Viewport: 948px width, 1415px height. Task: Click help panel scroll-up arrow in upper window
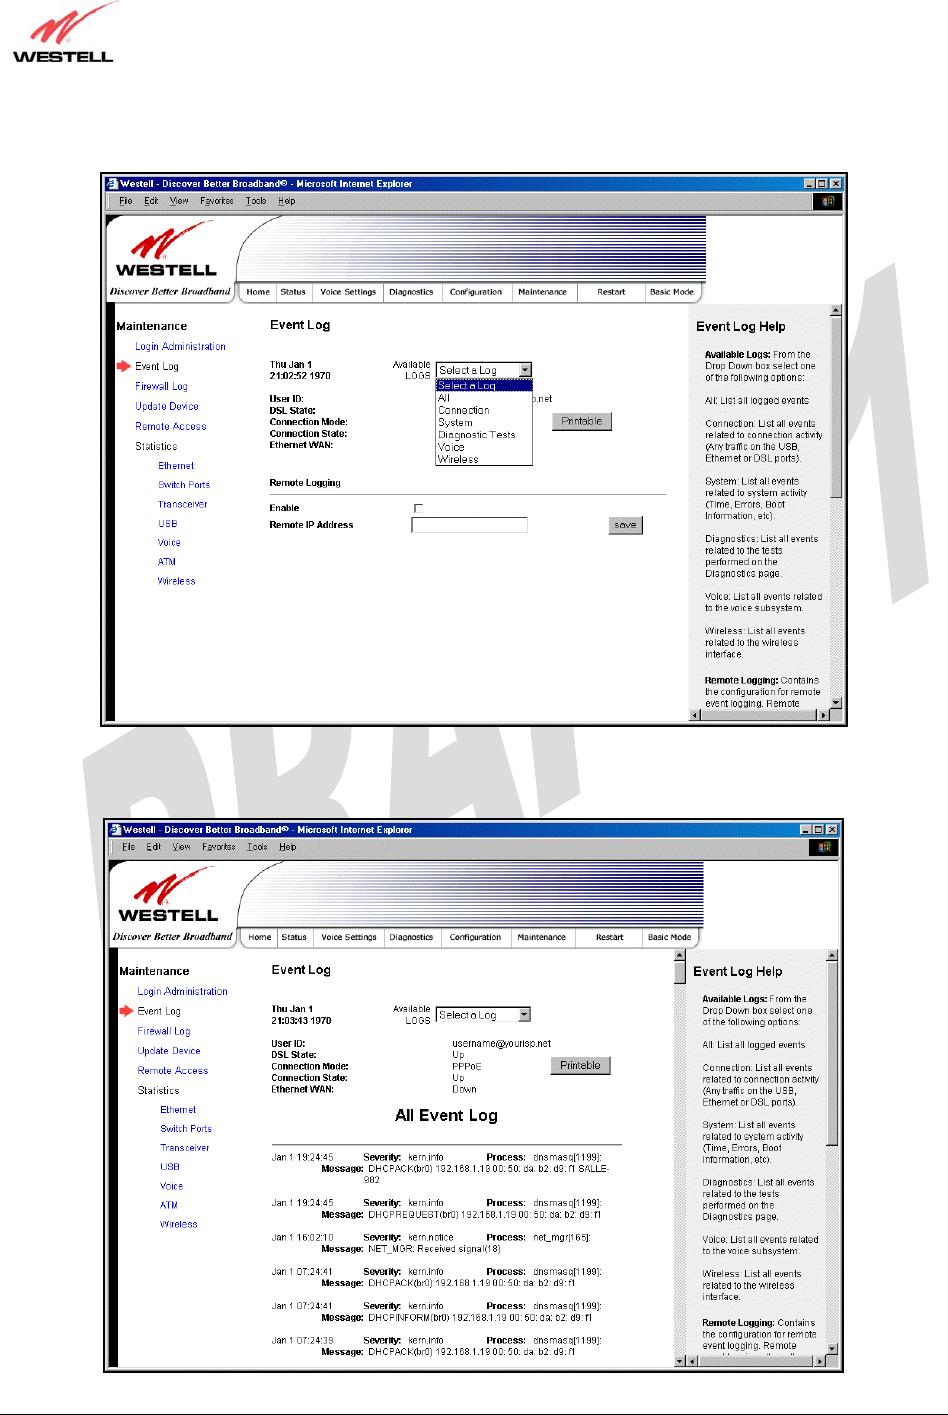836,310
